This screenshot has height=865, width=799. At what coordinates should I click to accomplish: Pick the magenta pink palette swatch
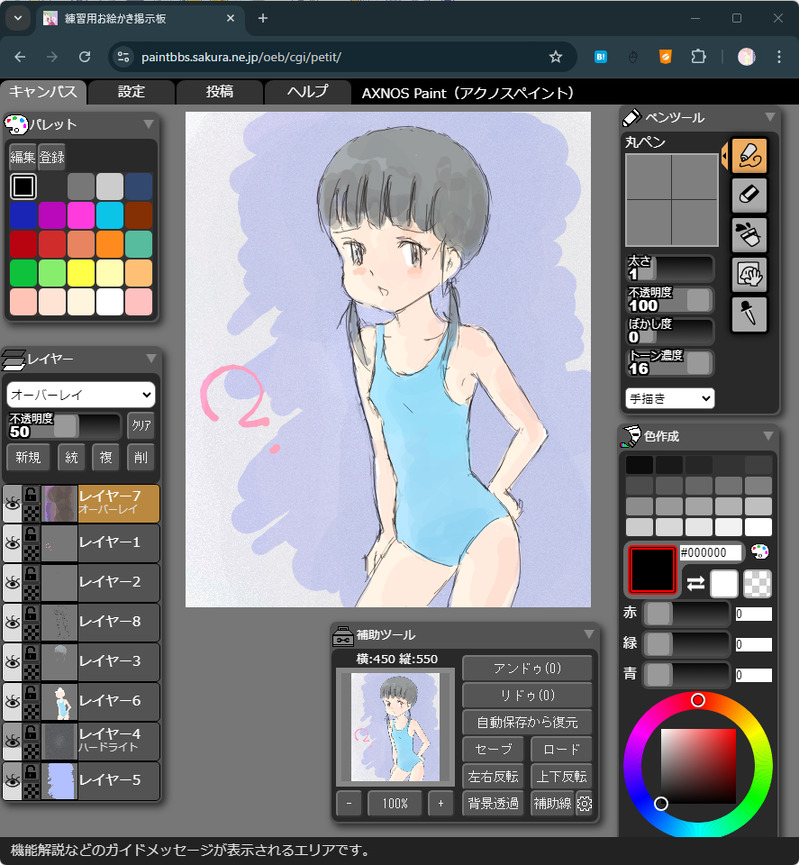point(81,215)
